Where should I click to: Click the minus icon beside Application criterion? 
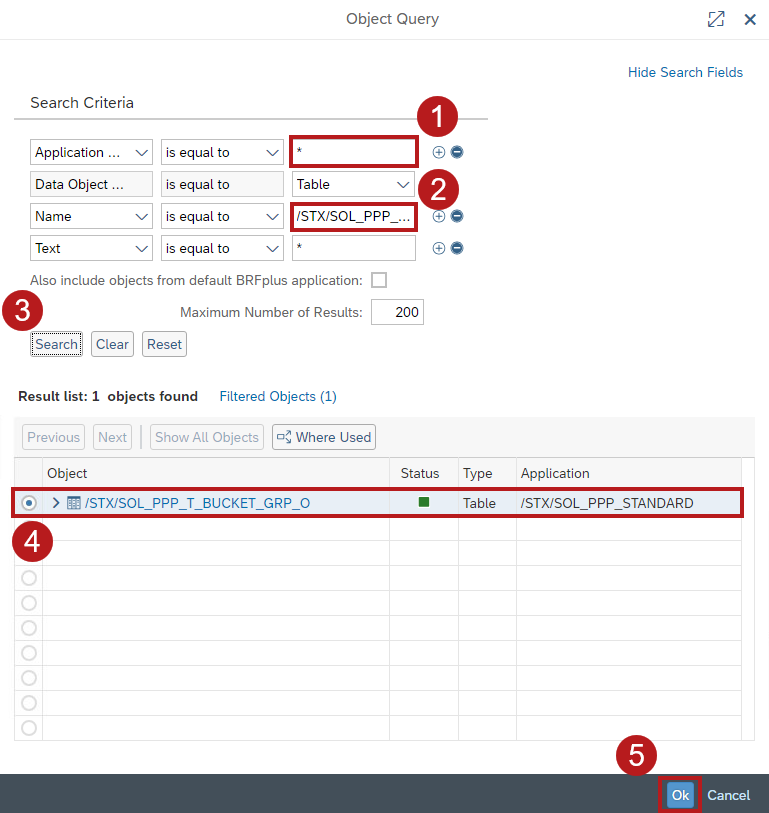[457, 152]
